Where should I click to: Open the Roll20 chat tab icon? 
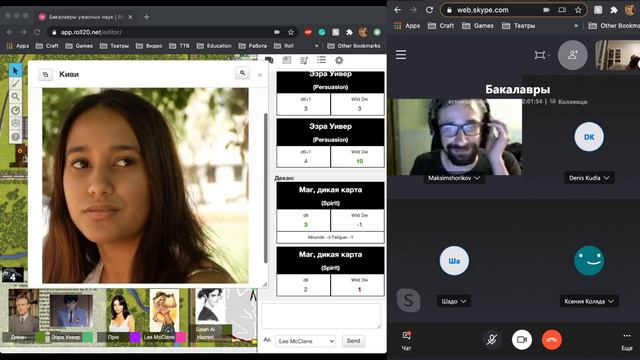tap(269, 60)
